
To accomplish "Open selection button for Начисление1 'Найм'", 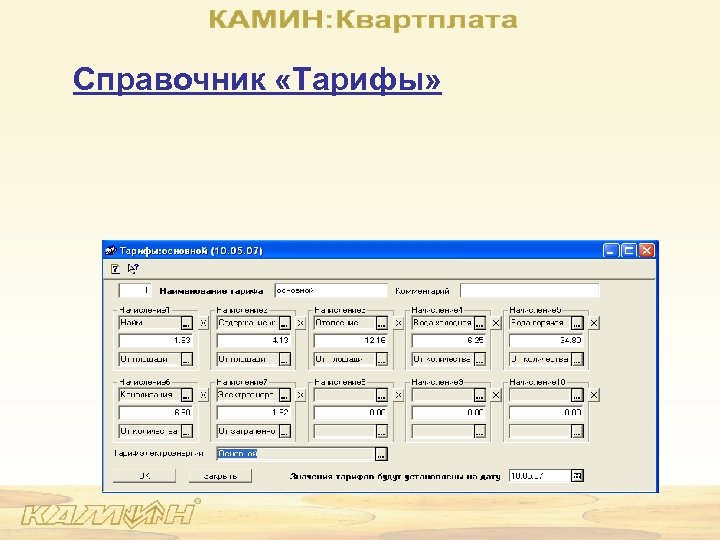I will click(x=186, y=323).
